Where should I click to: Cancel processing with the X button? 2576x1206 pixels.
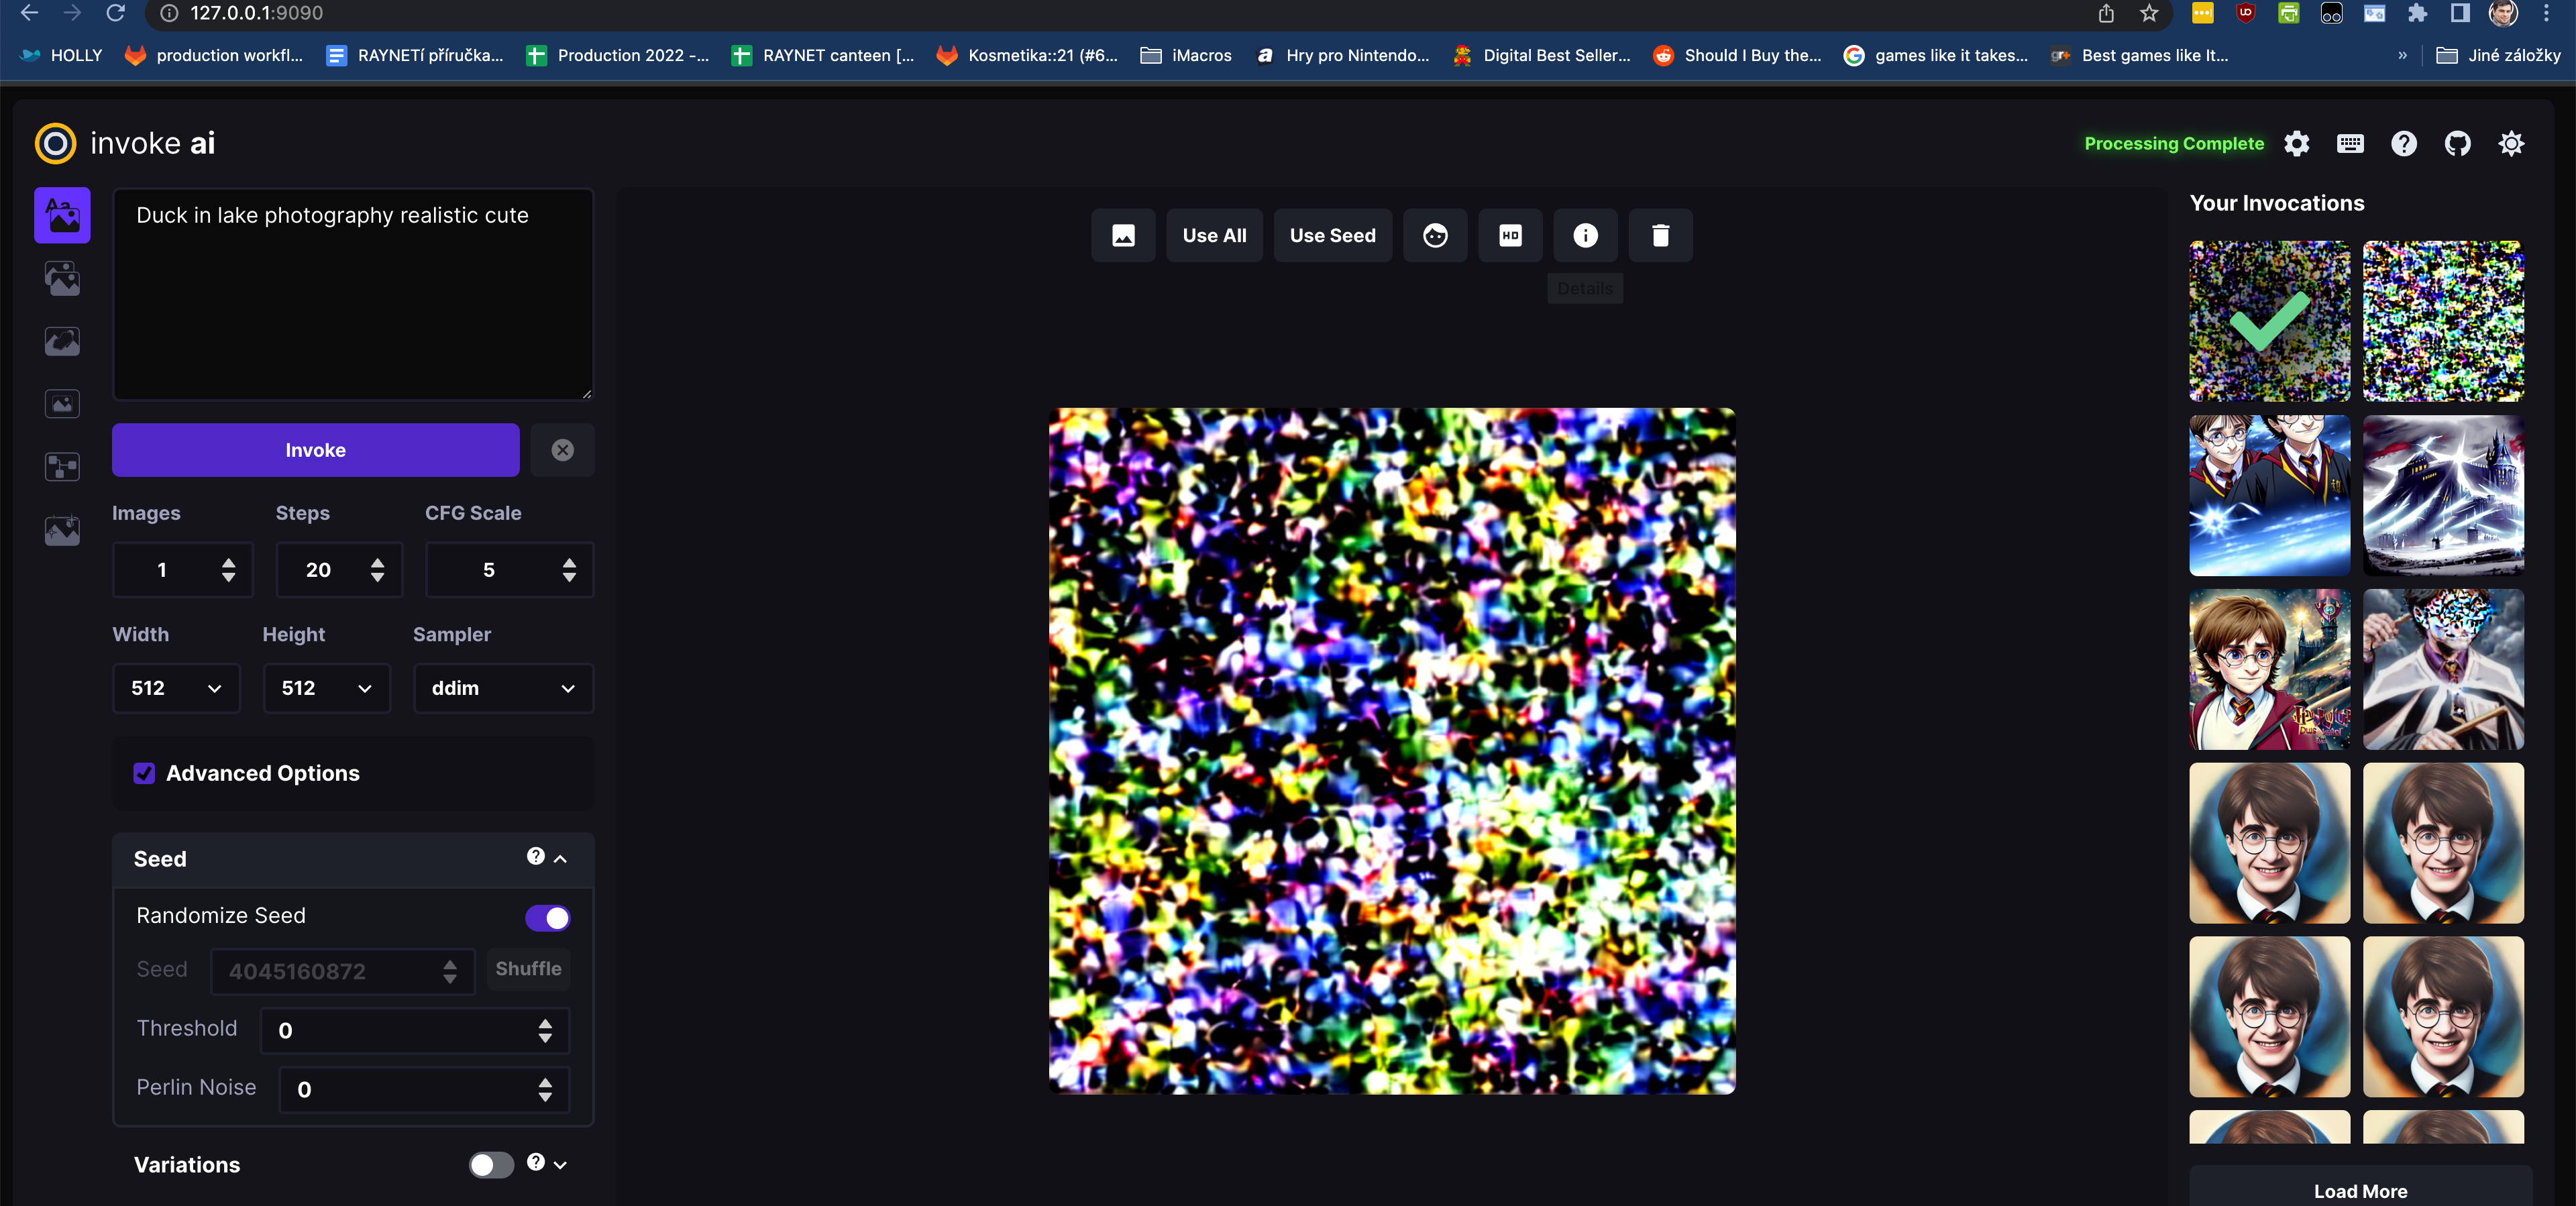click(562, 450)
